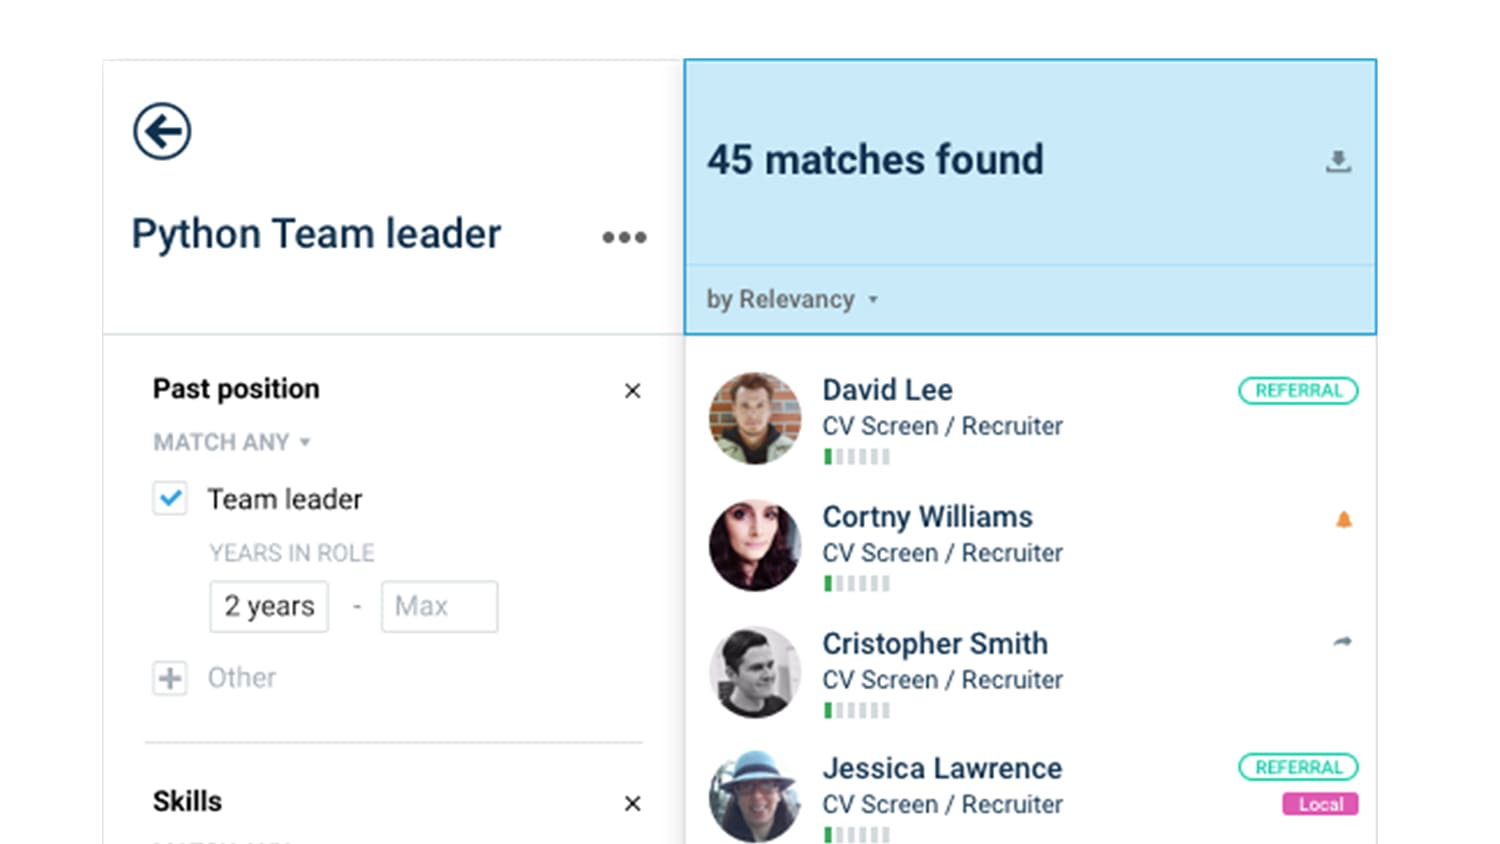Click the 2 years minimum field
The width and height of the screenshot is (1500, 844).
[269, 606]
